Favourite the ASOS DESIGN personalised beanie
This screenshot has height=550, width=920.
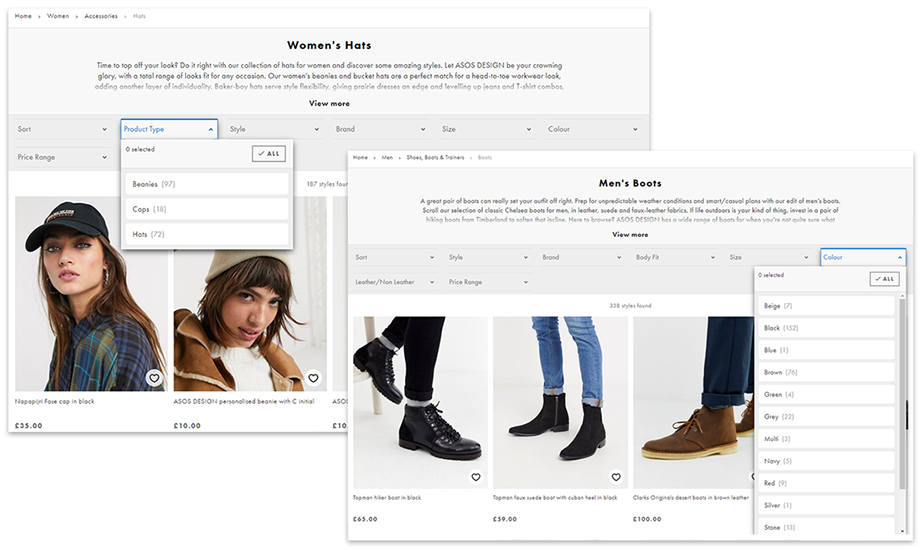pos(313,378)
